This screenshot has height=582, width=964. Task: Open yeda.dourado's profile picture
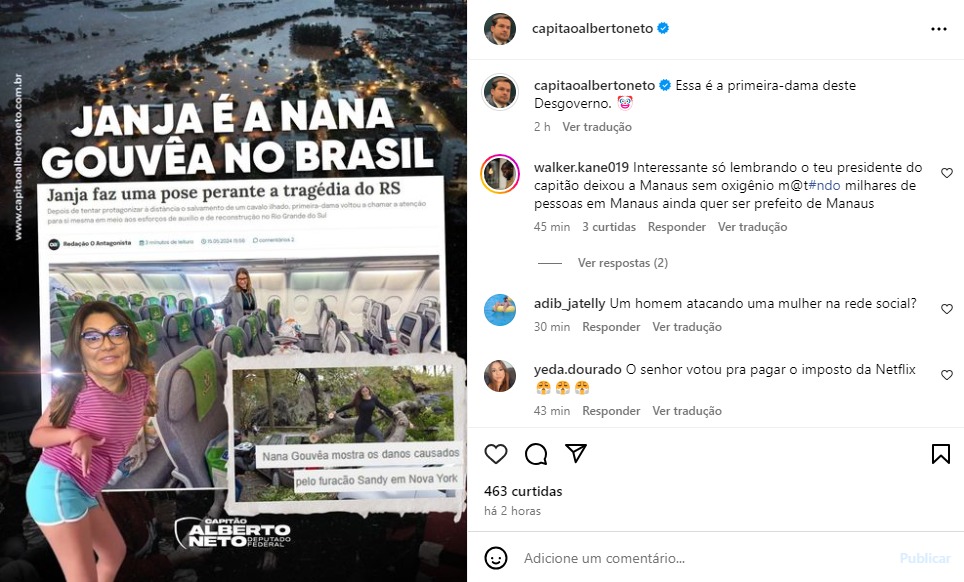tap(500, 376)
